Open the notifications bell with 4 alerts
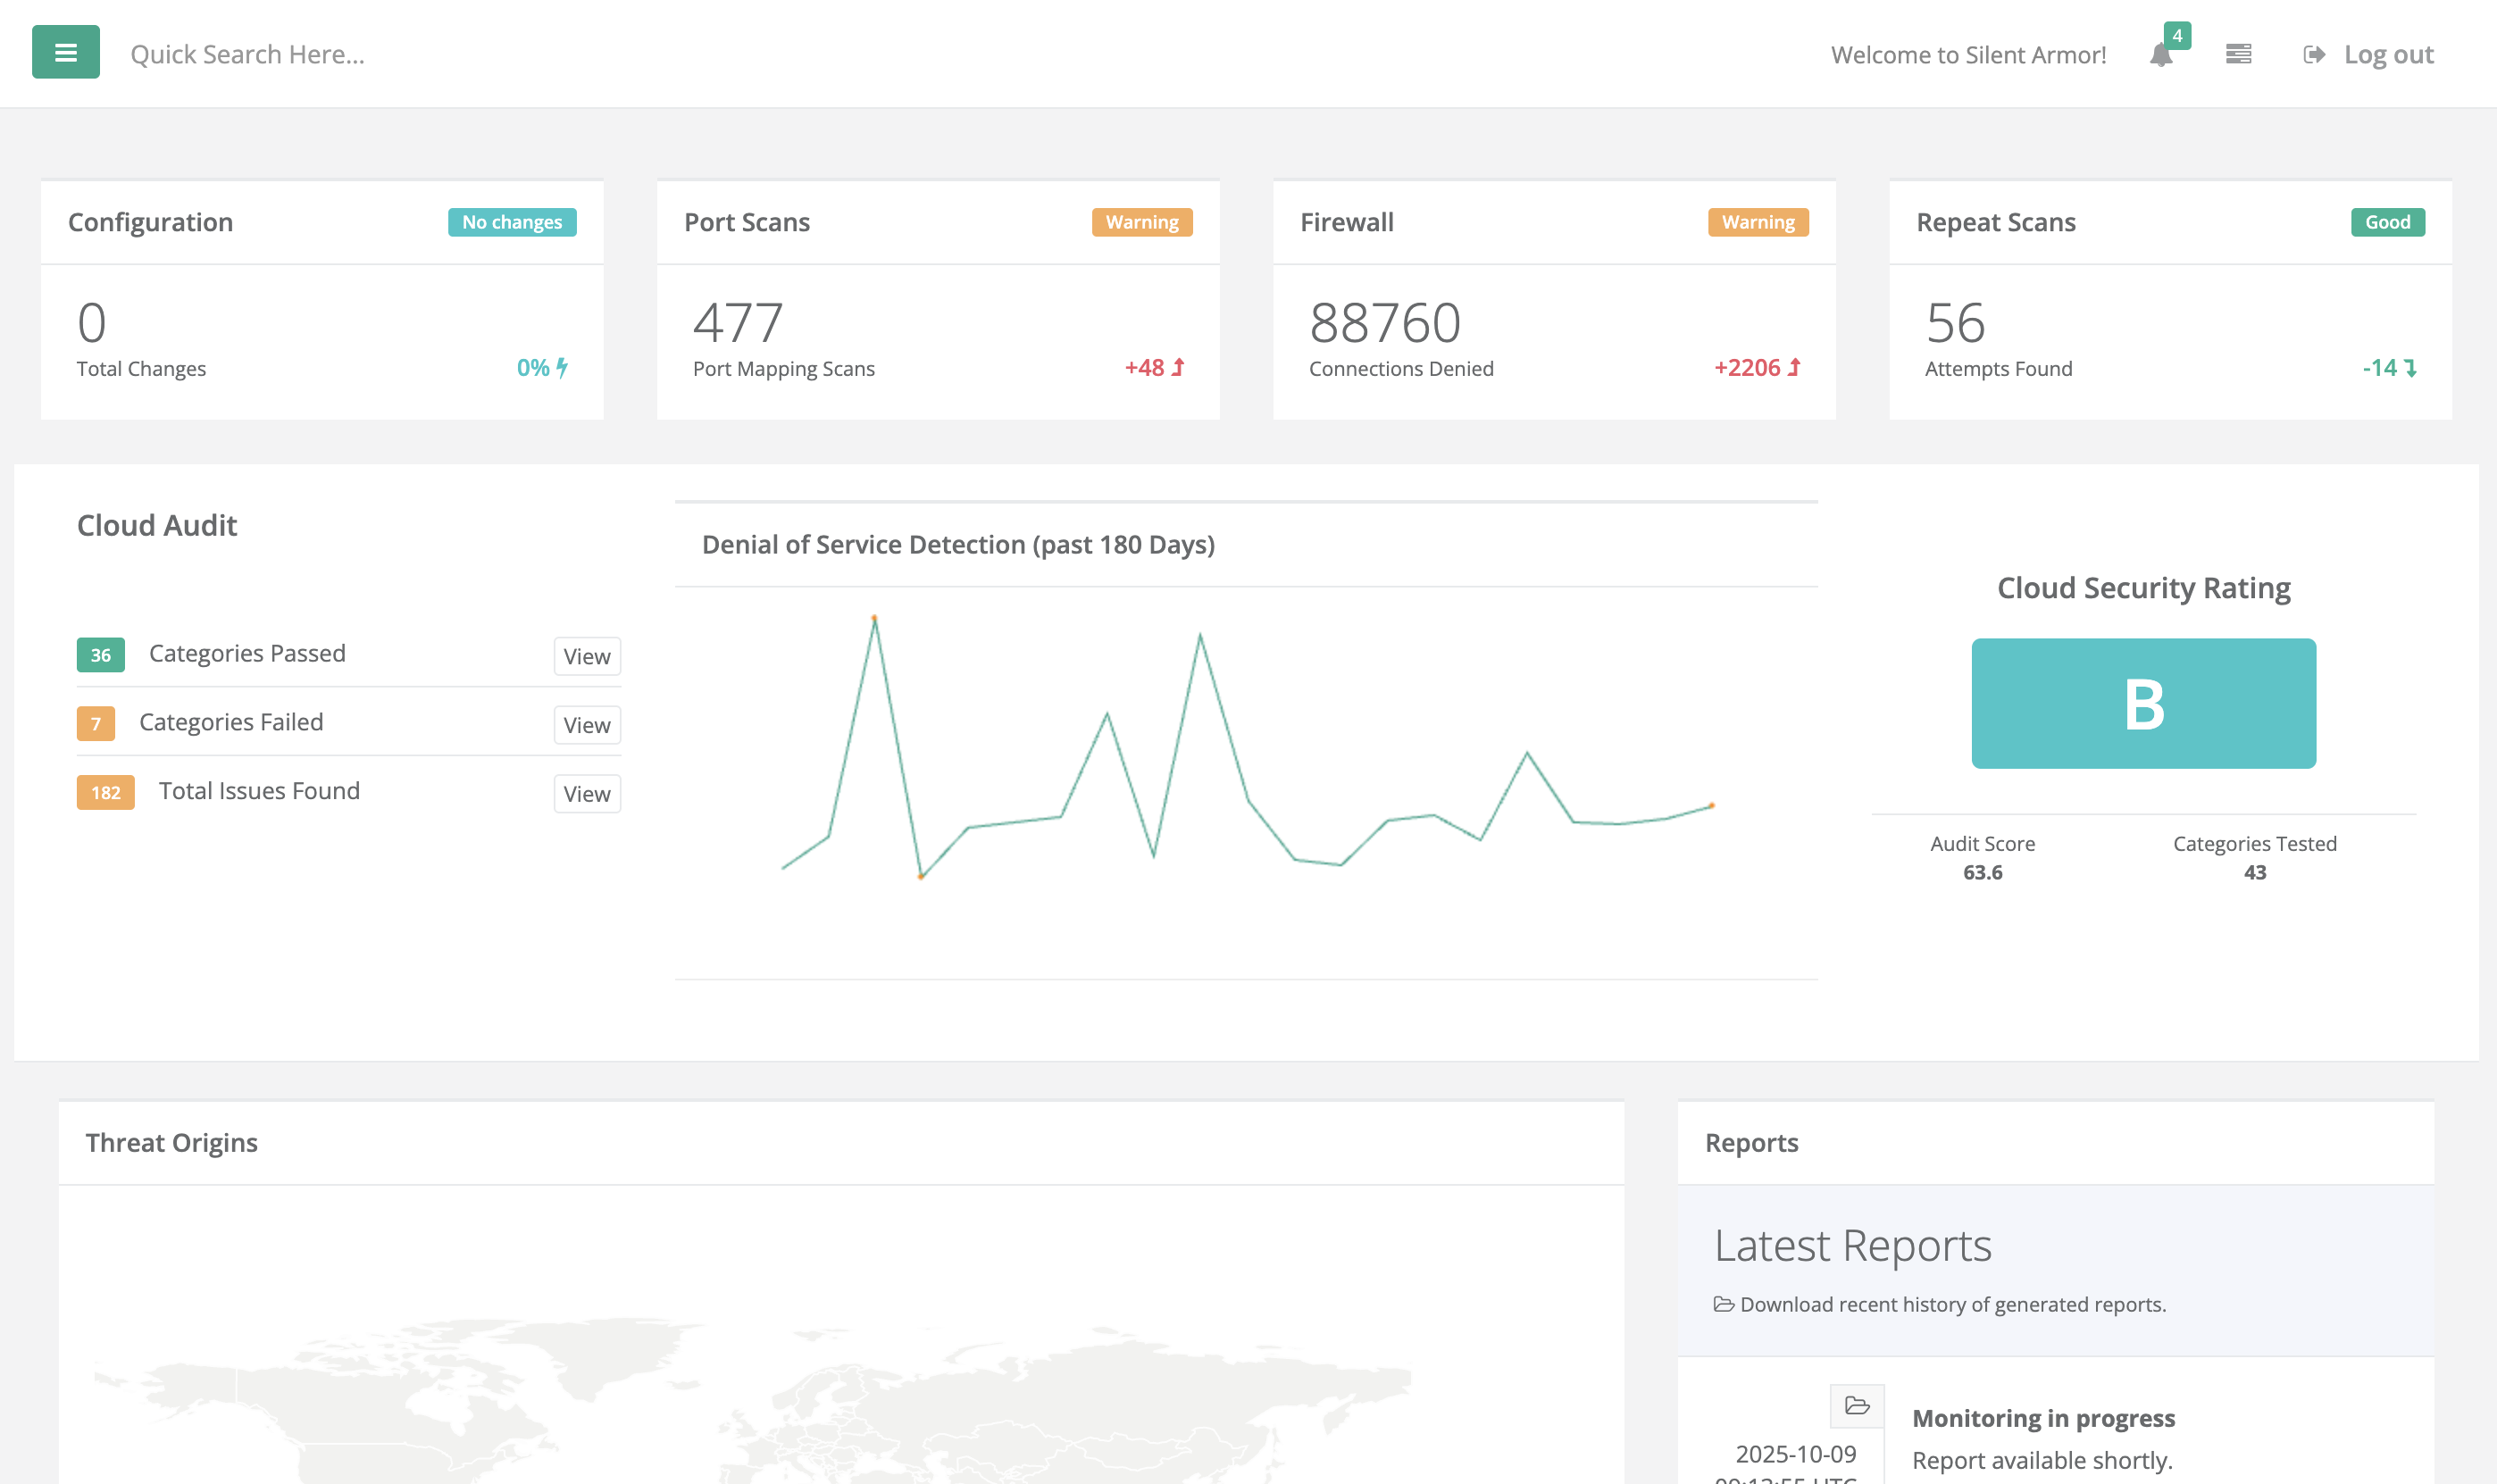This screenshot has width=2497, height=1484. tap(2161, 55)
